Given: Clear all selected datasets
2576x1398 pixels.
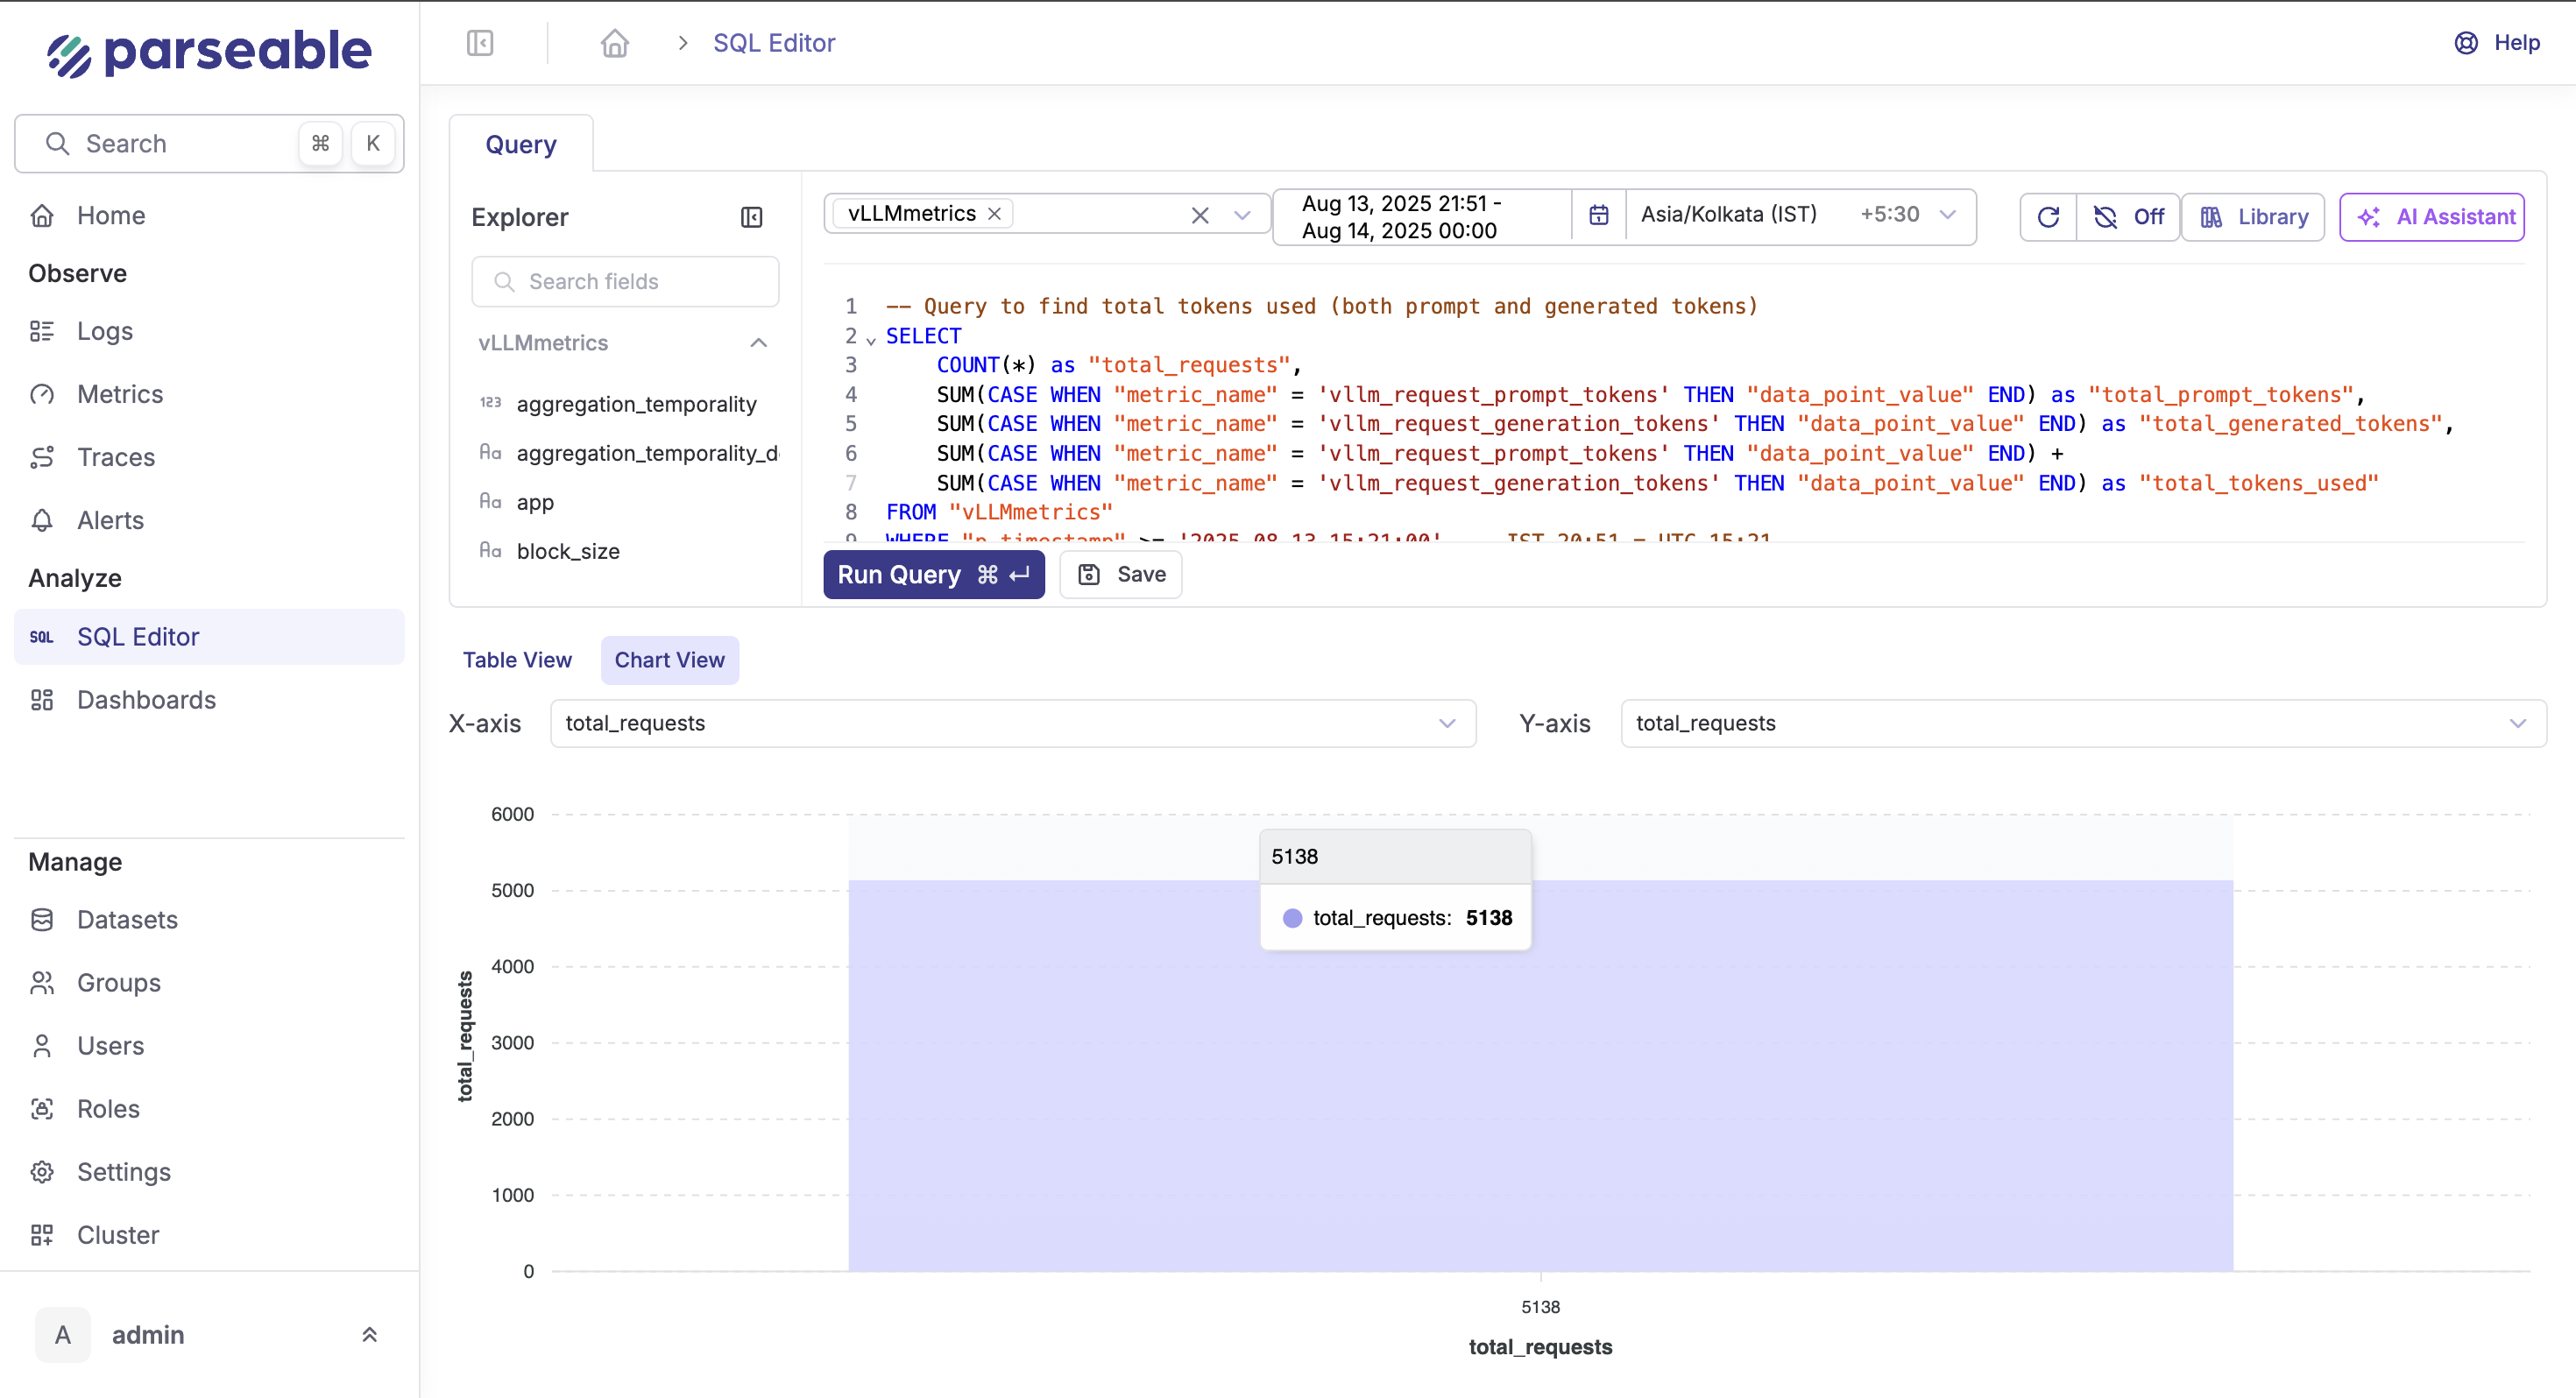Looking at the screenshot, I should coord(1200,215).
